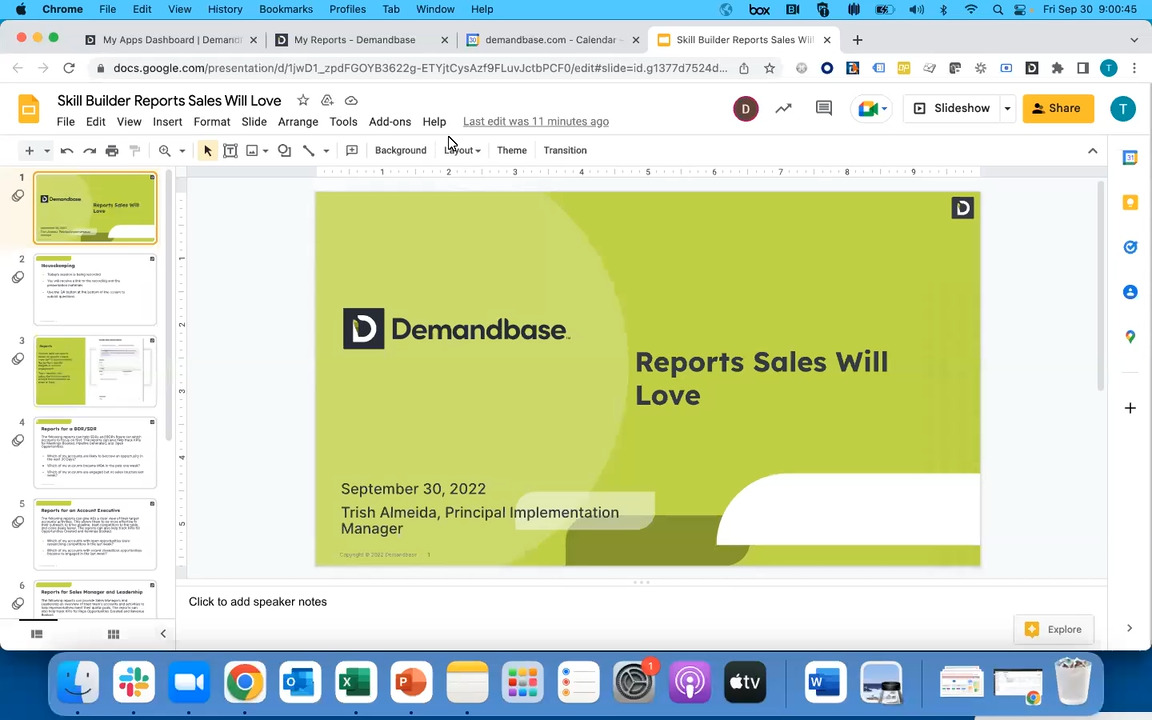The height and width of the screenshot is (720, 1152).
Task: Open the Insert menu
Action: coord(168,122)
